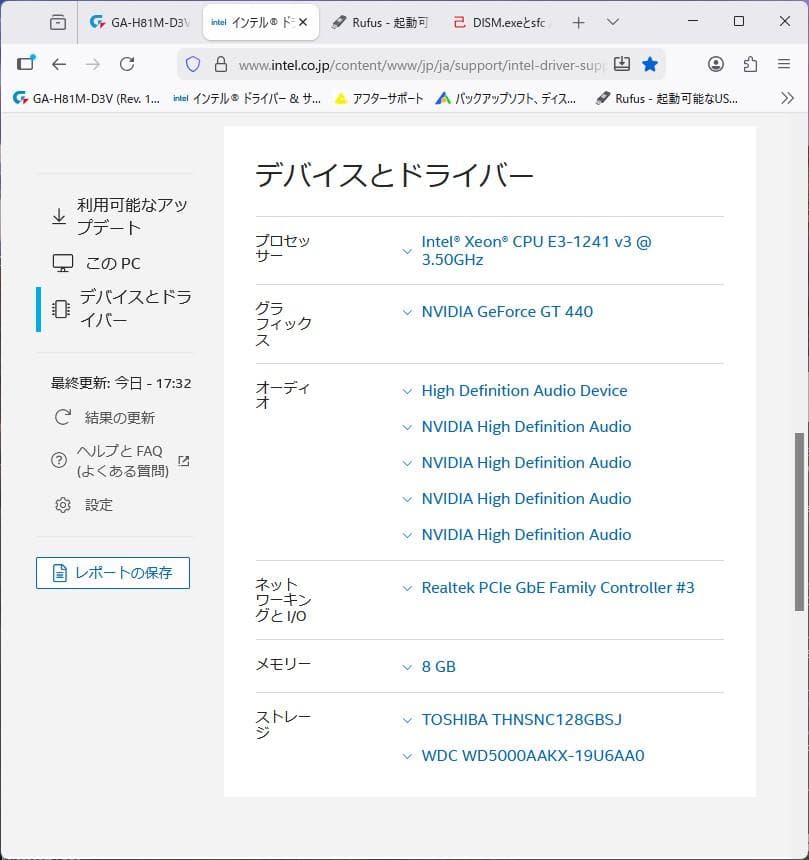Expand High Definition Audio Device chevron
Image resolution: width=809 pixels, height=860 pixels.
(407, 392)
